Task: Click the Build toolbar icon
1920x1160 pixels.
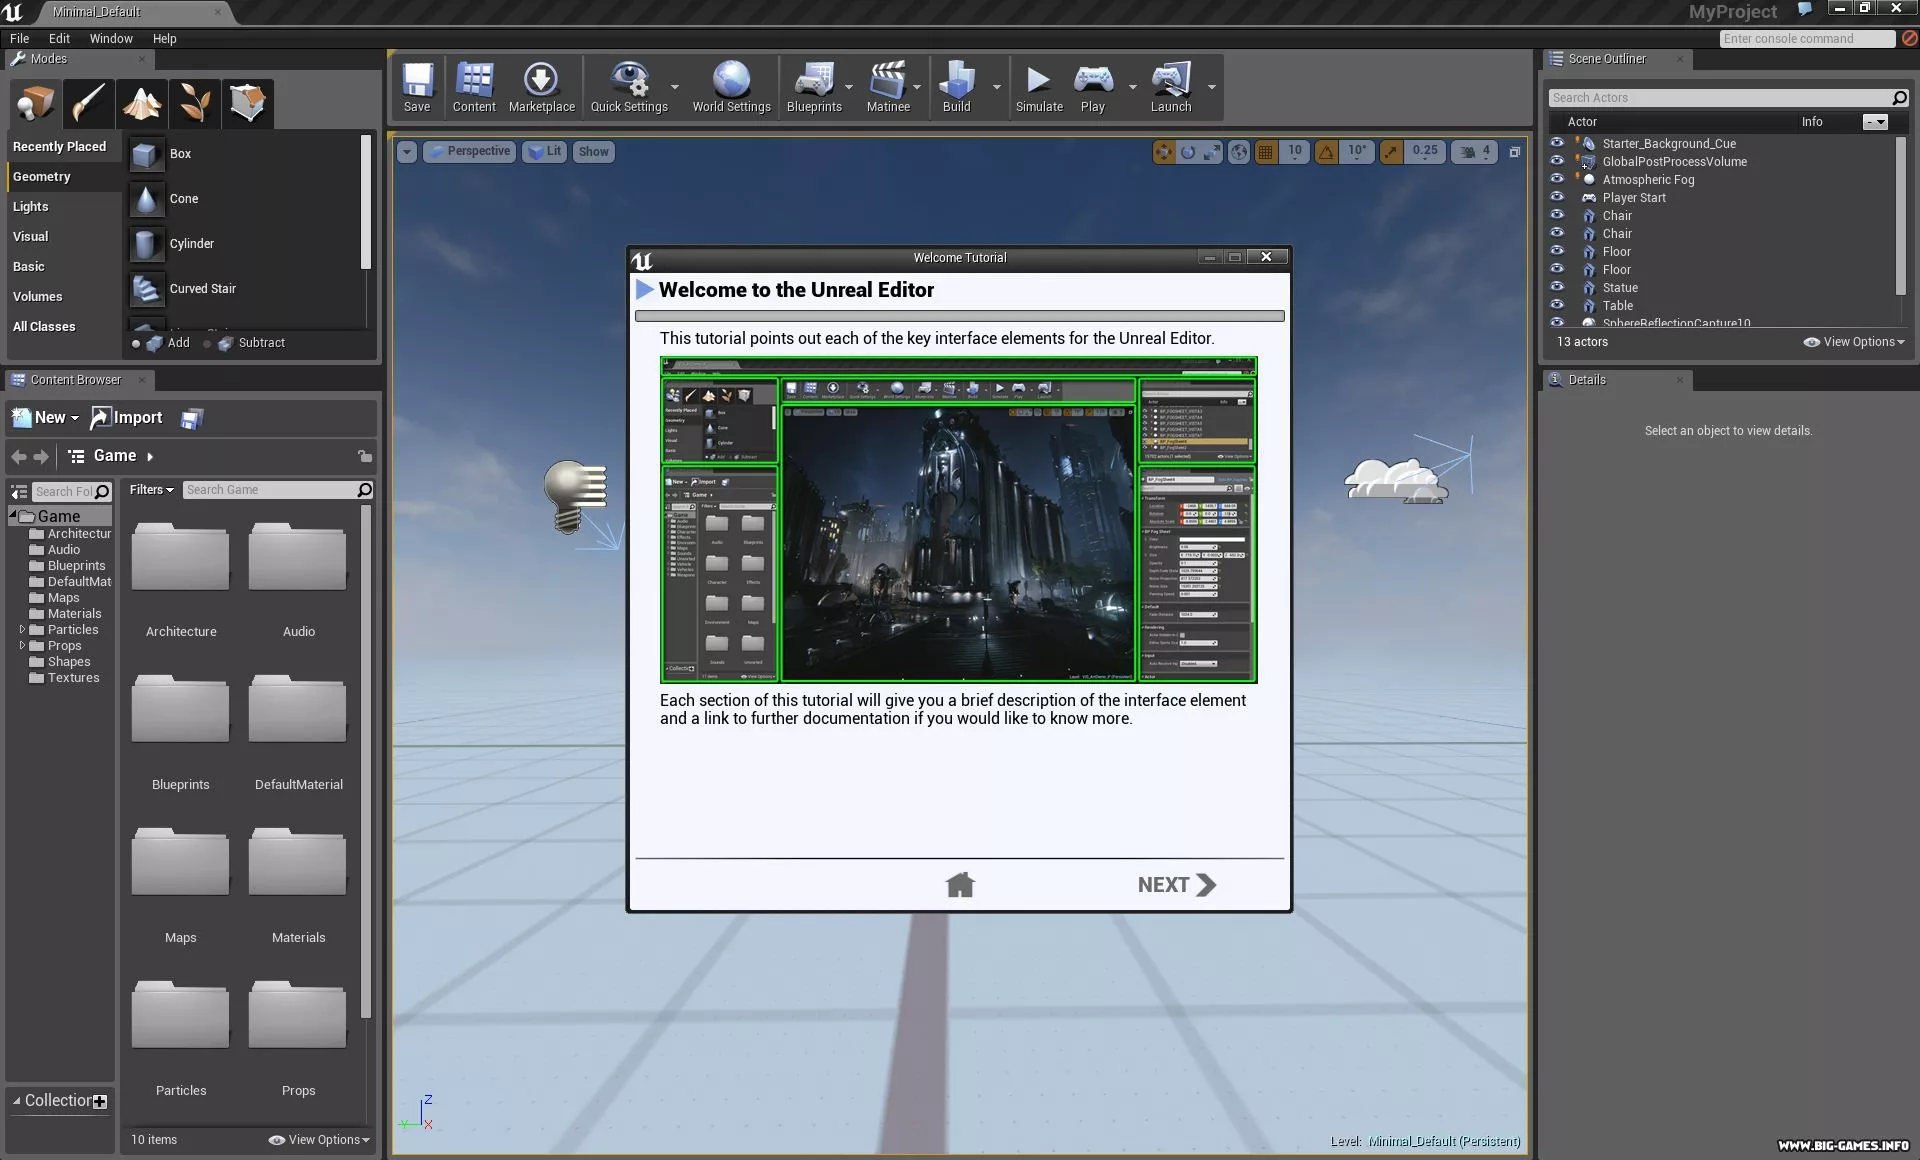Action: (x=956, y=87)
